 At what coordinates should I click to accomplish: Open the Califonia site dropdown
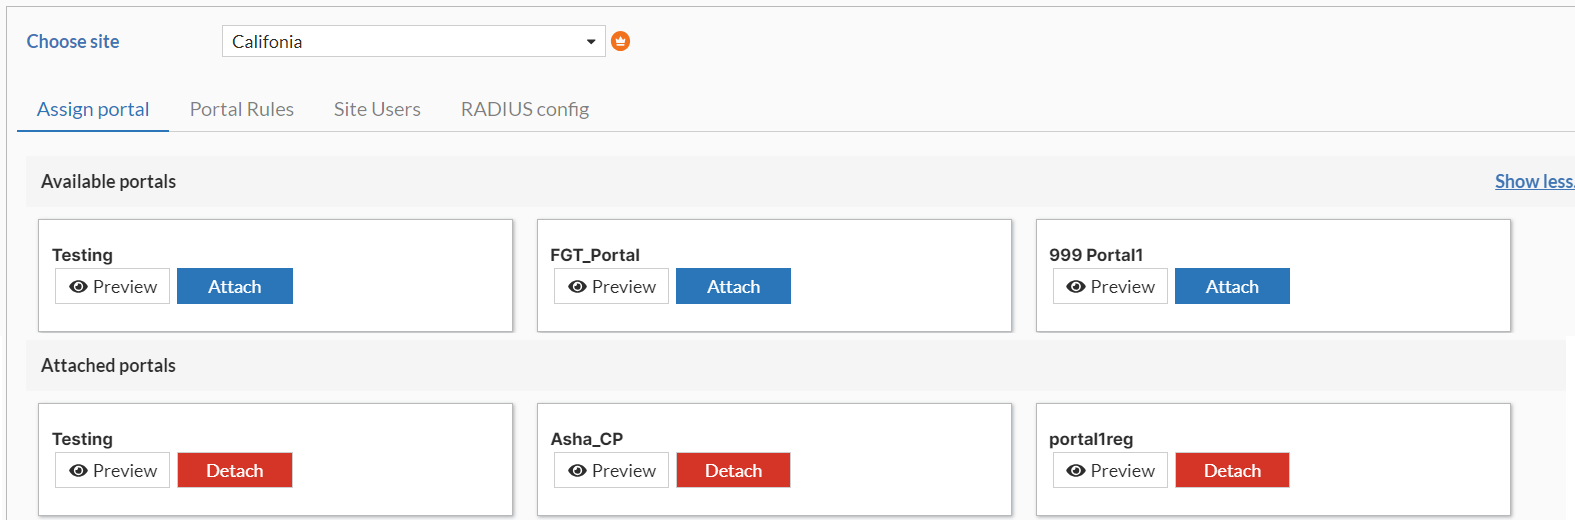point(413,41)
